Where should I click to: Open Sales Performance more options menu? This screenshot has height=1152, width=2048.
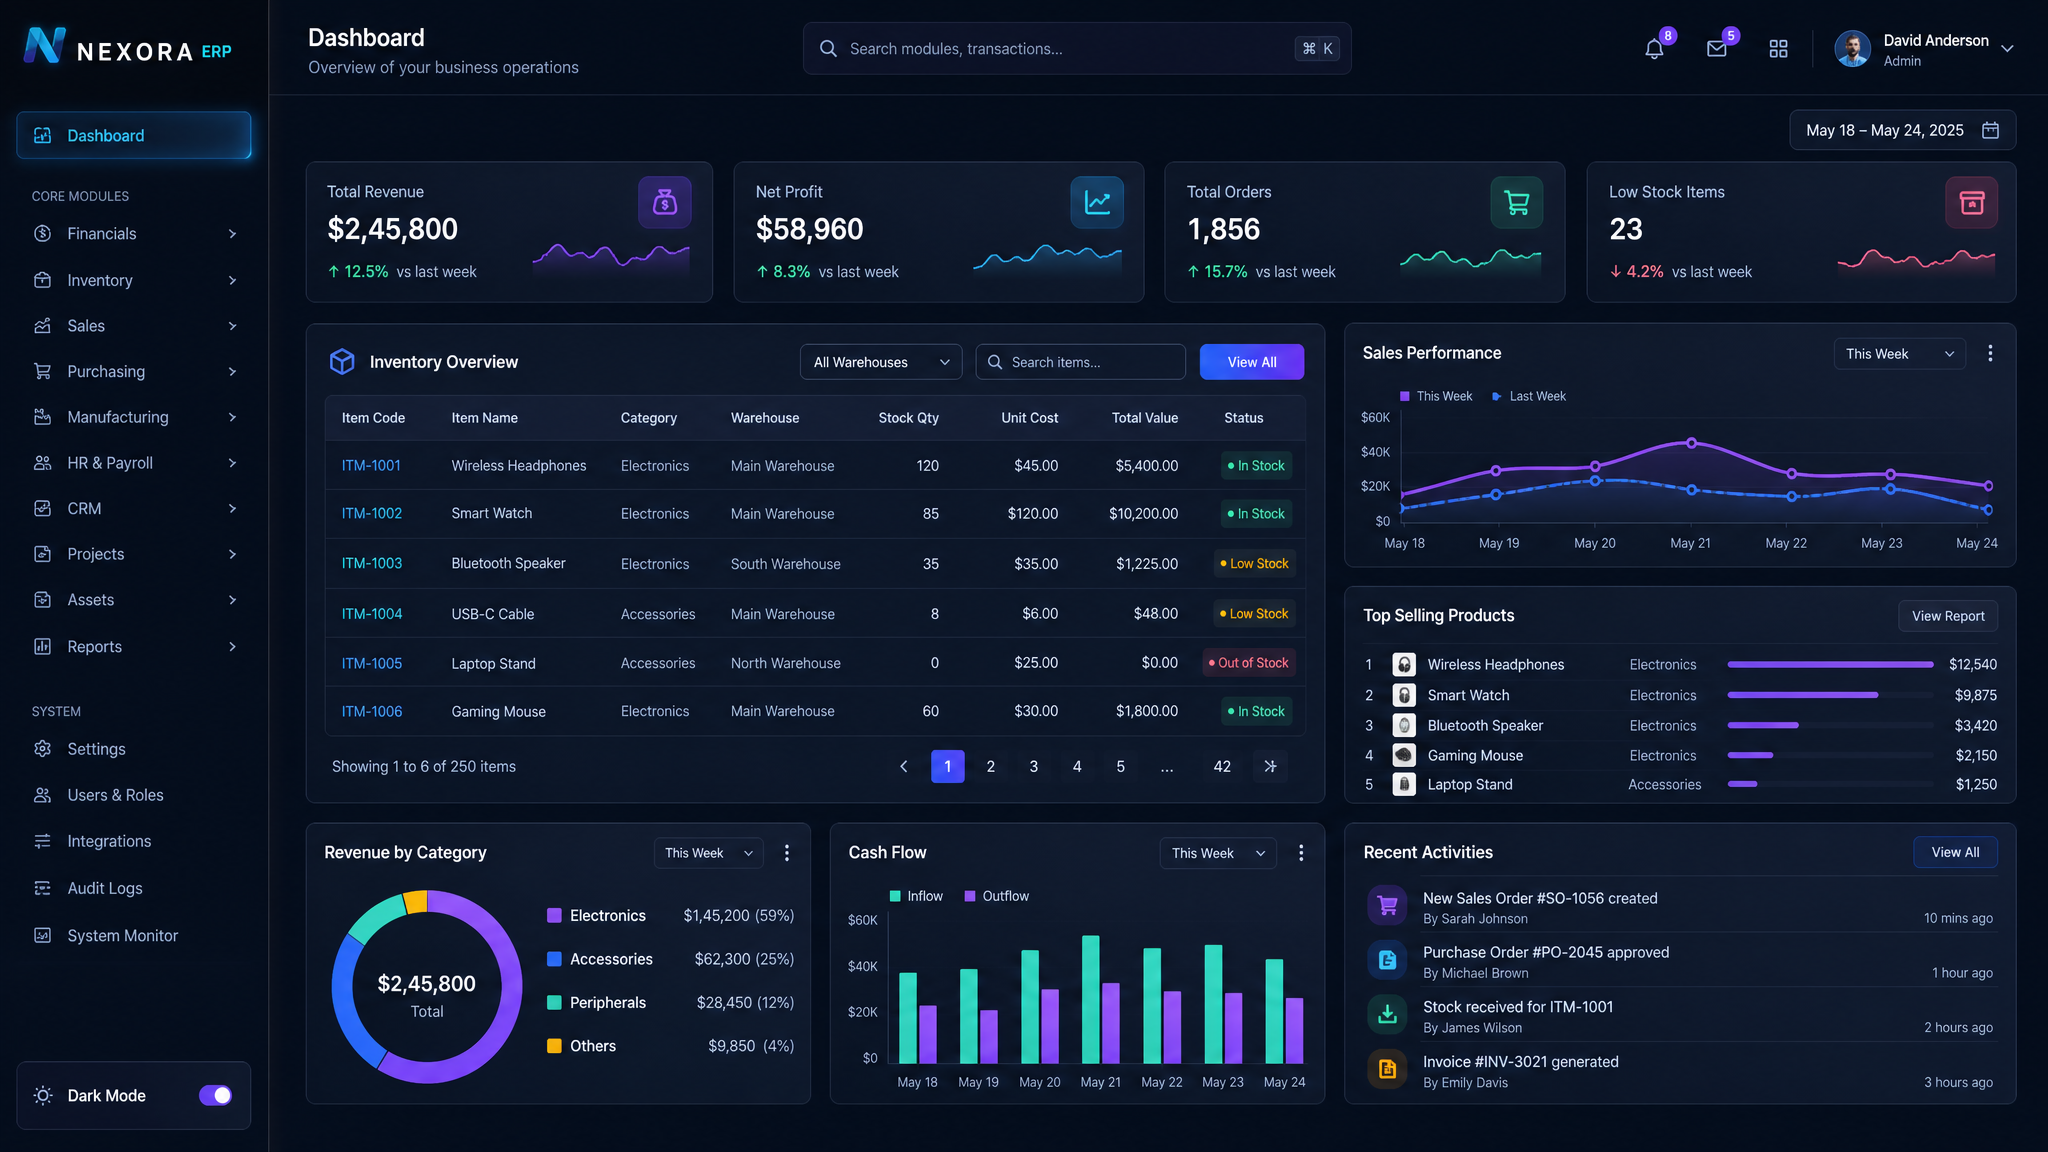click(x=1990, y=353)
